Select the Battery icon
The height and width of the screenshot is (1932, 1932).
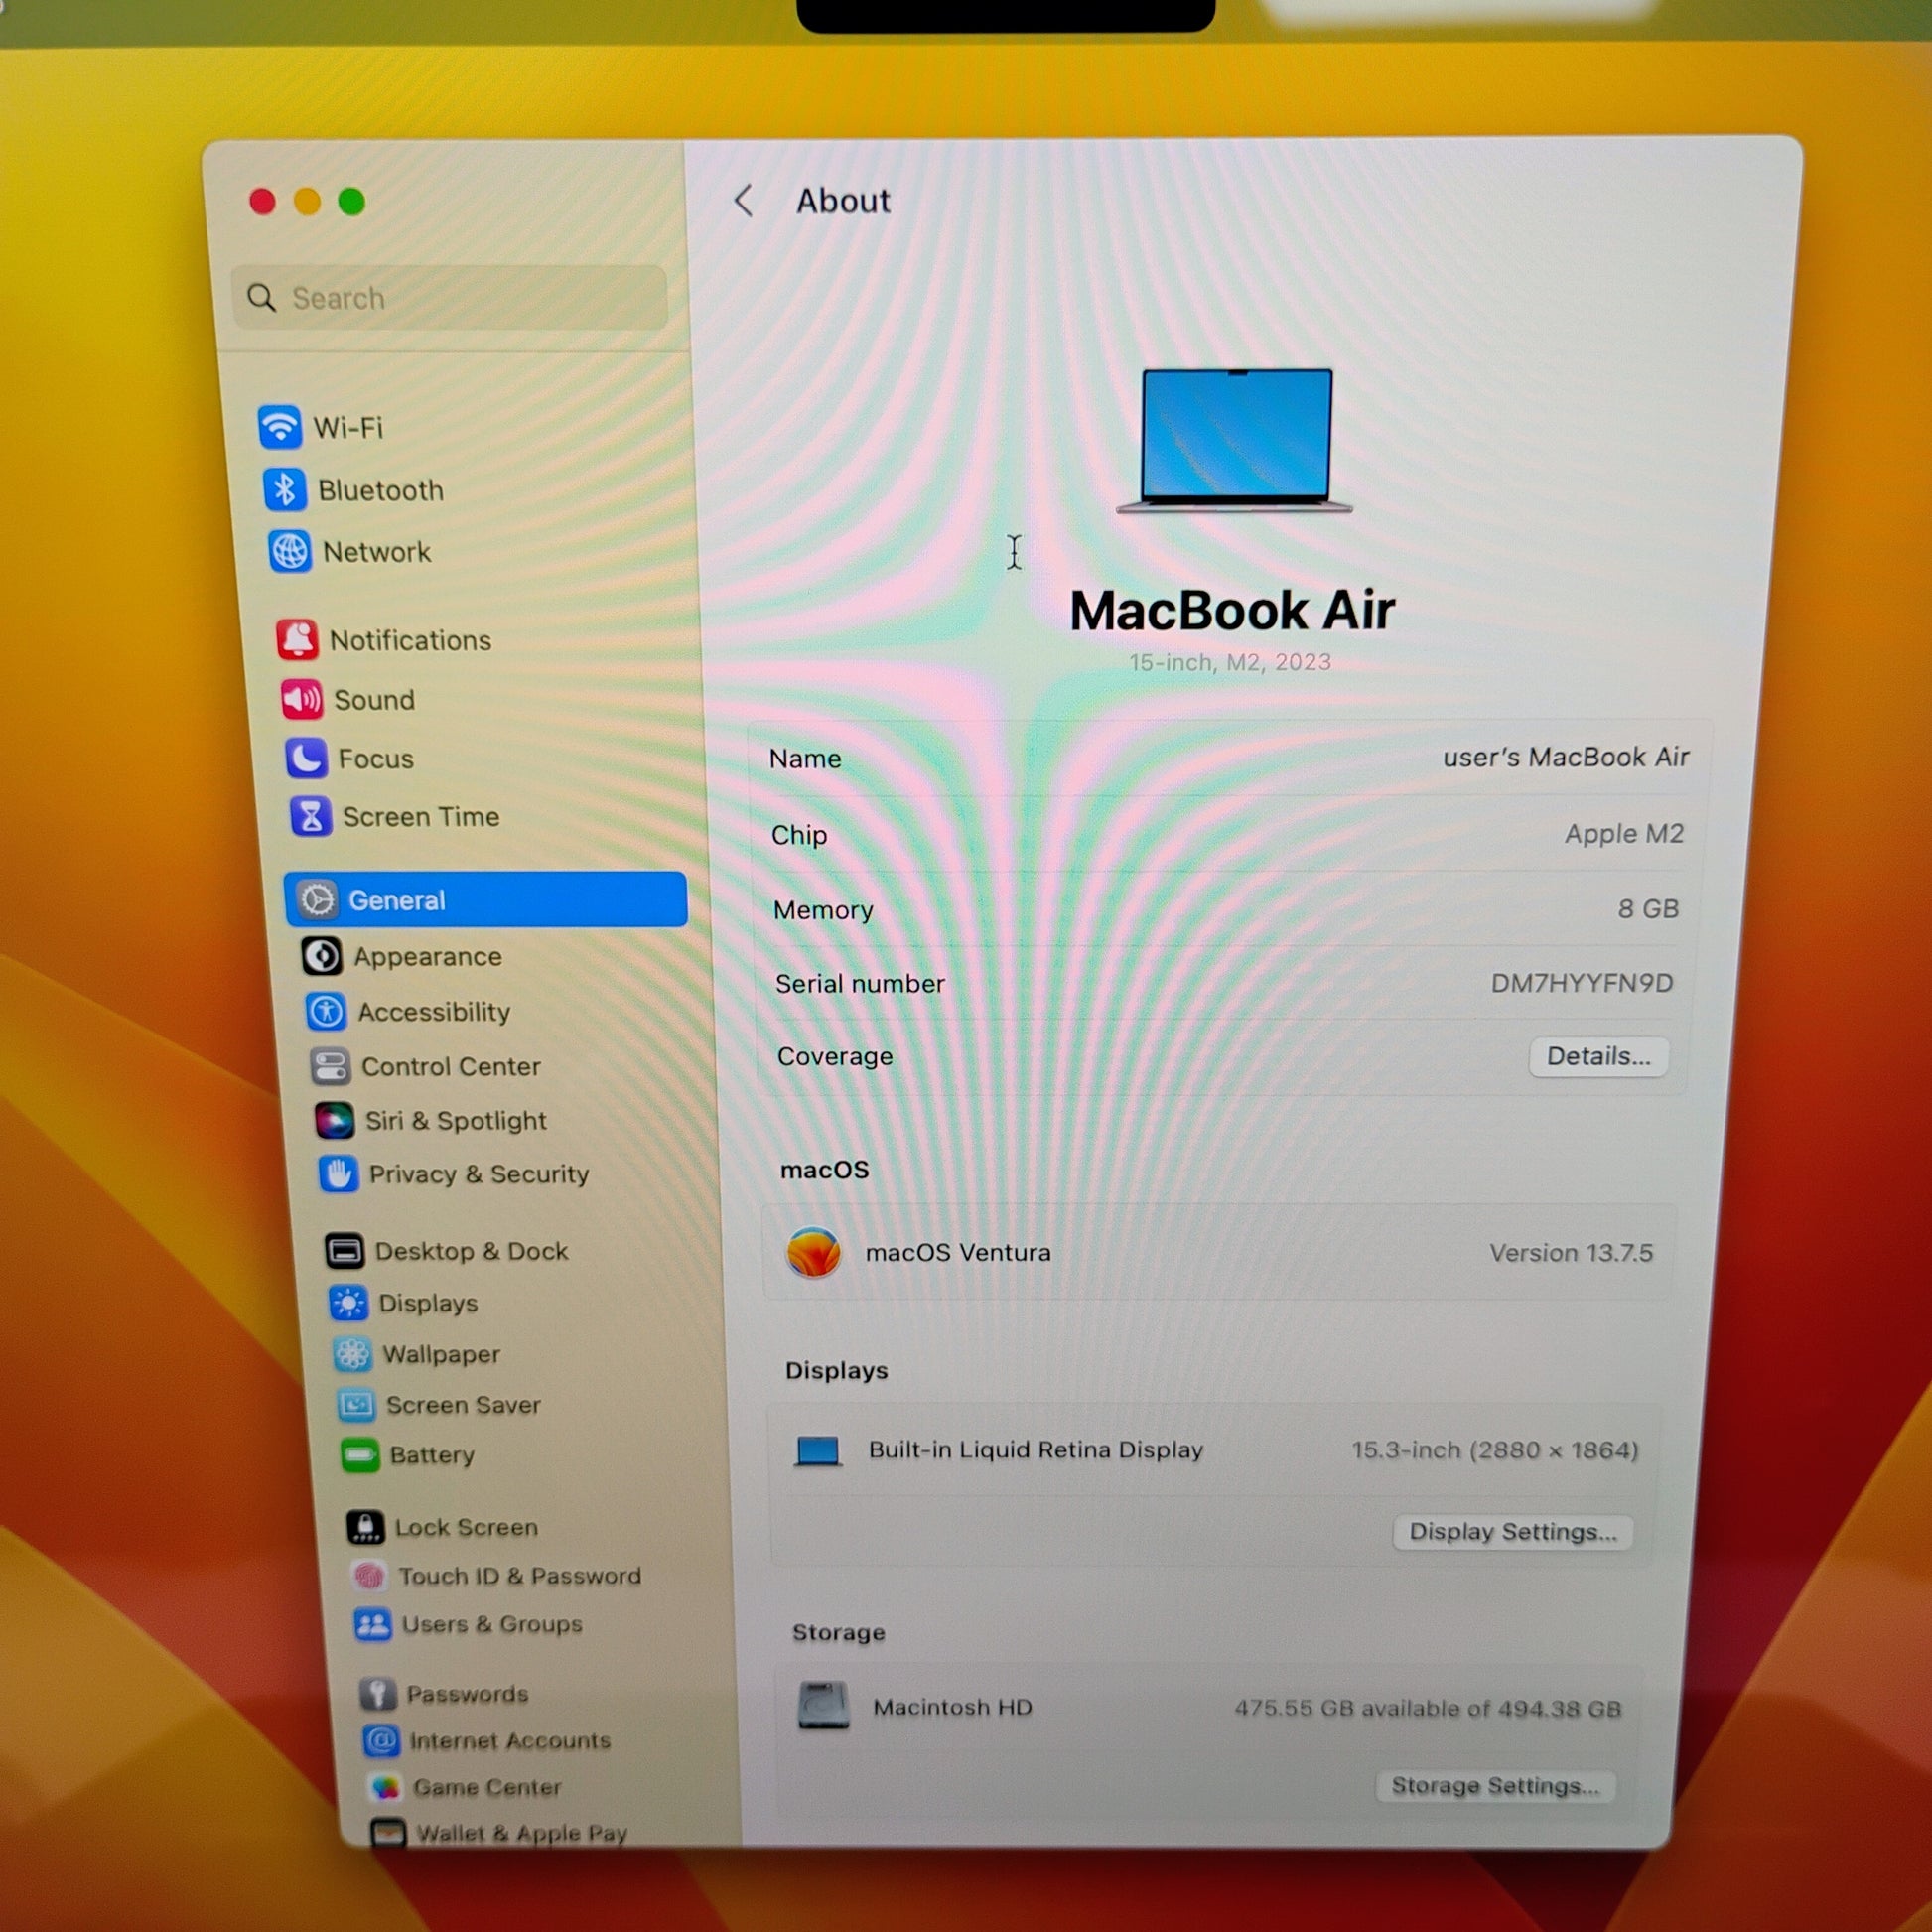click(360, 1455)
